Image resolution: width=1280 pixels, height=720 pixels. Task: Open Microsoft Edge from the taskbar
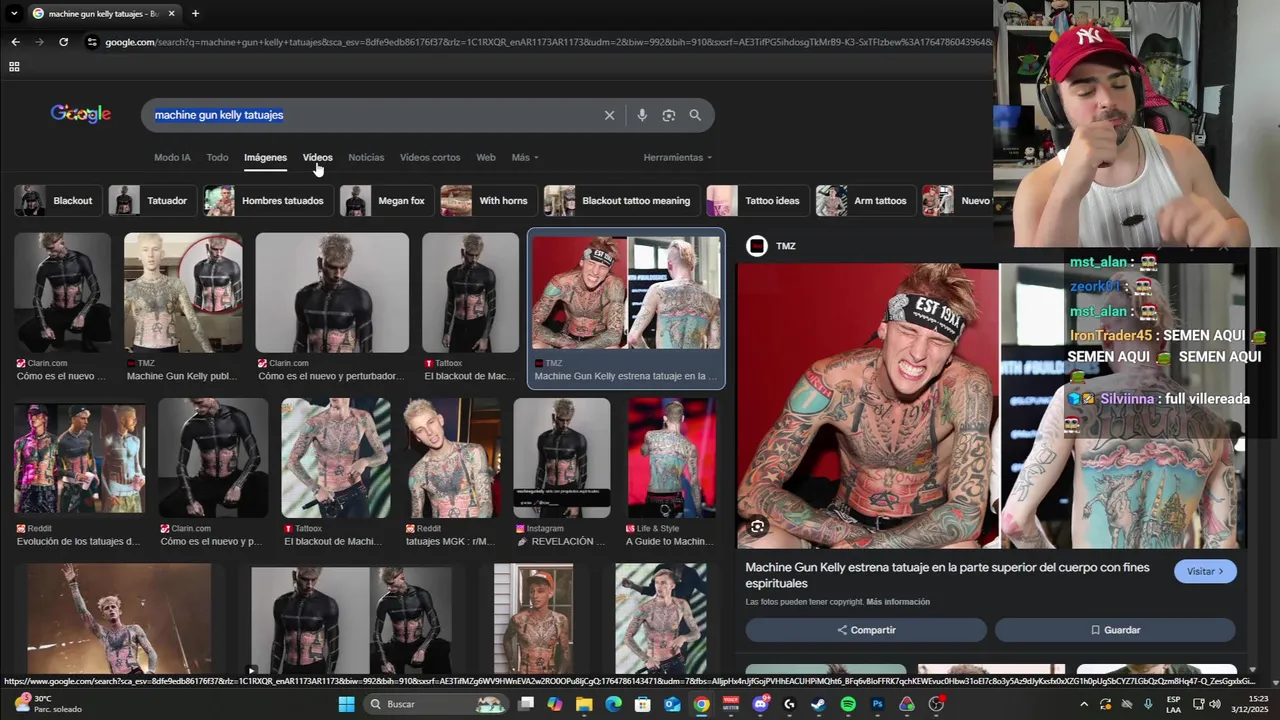pyautogui.click(x=613, y=704)
